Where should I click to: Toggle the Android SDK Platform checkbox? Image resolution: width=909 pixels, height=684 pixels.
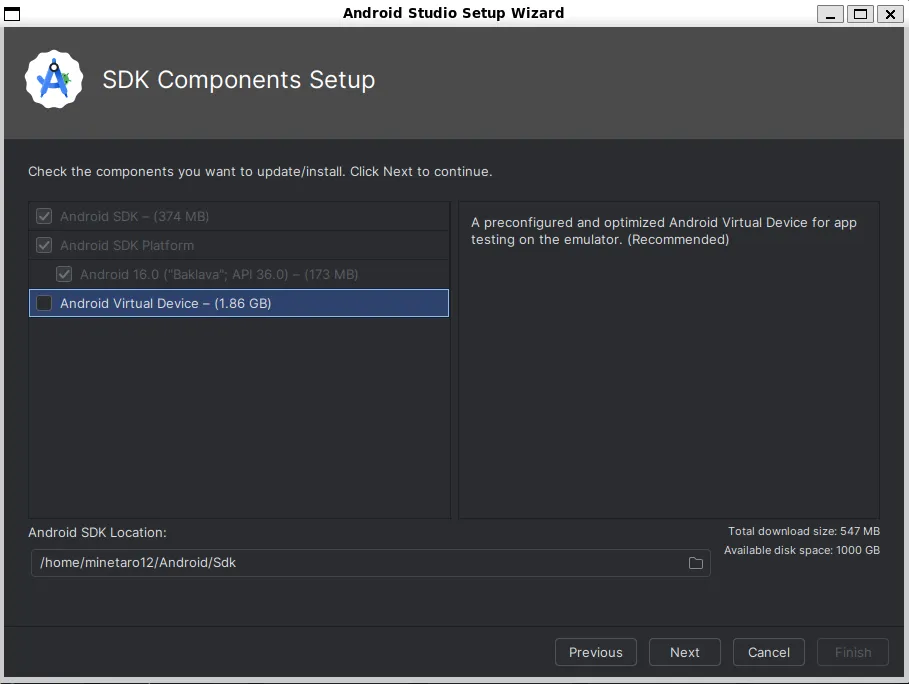click(x=44, y=245)
